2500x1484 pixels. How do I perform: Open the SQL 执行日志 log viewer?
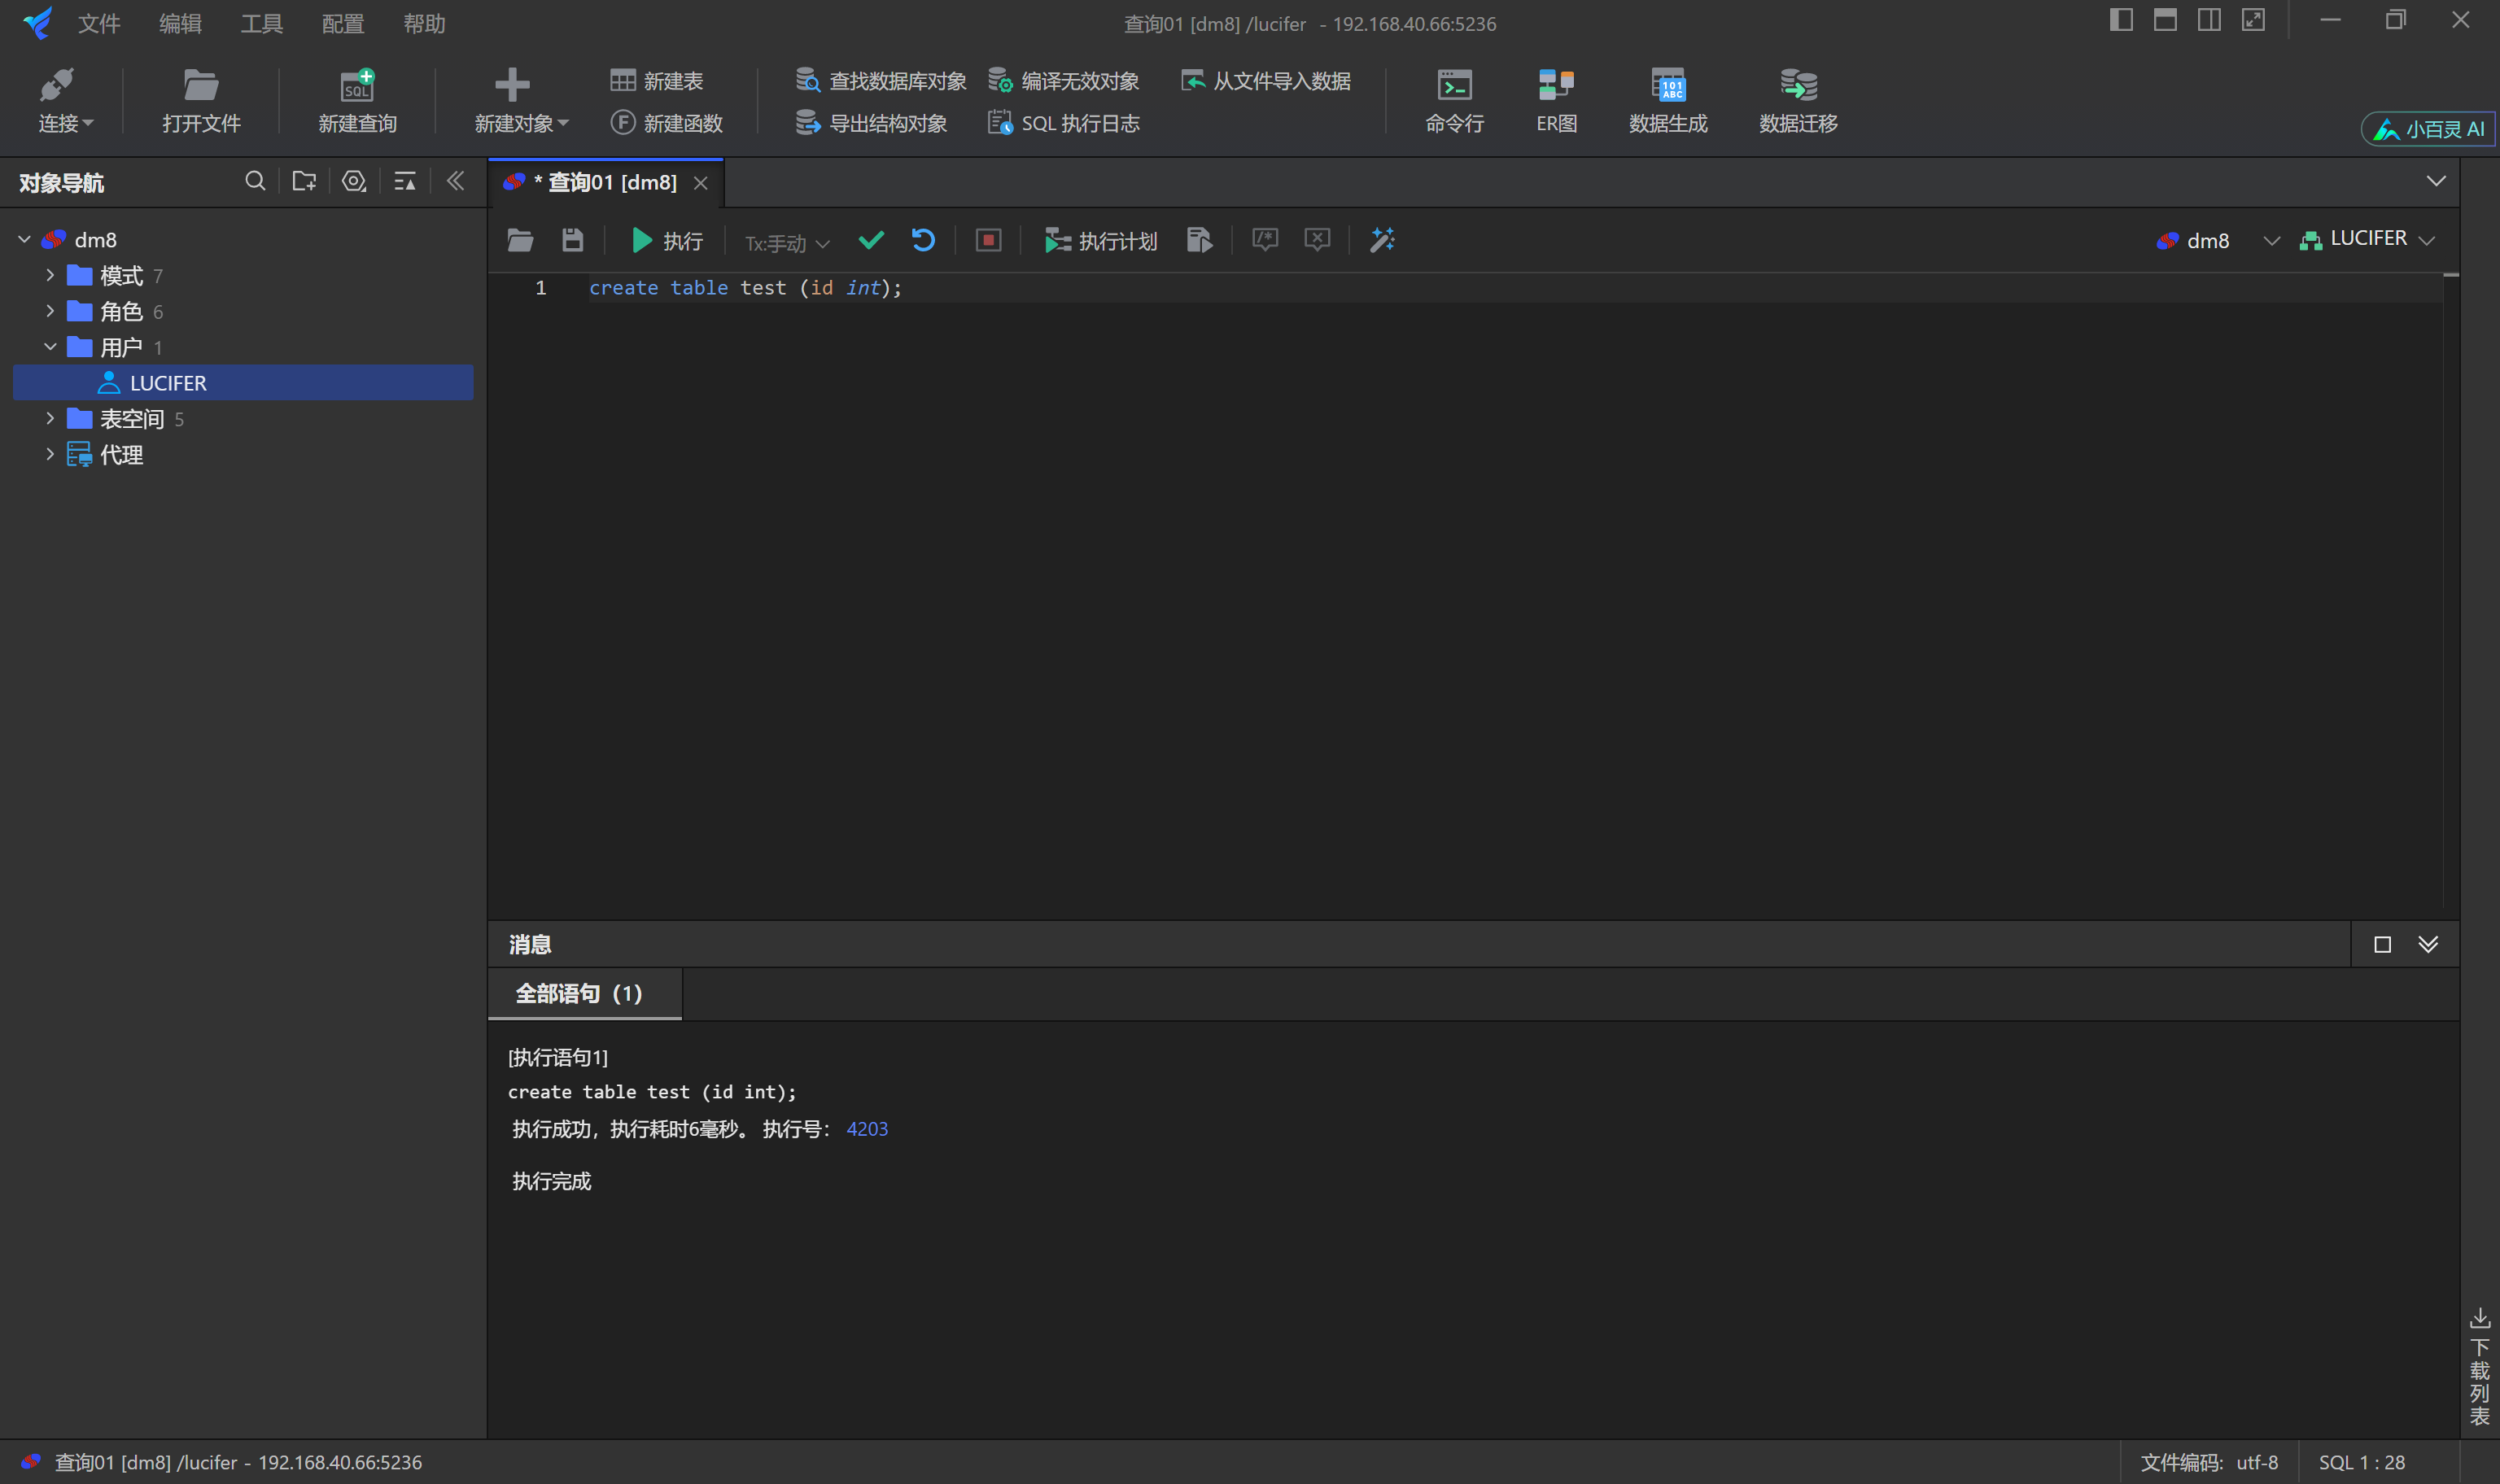(x=1063, y=122)
